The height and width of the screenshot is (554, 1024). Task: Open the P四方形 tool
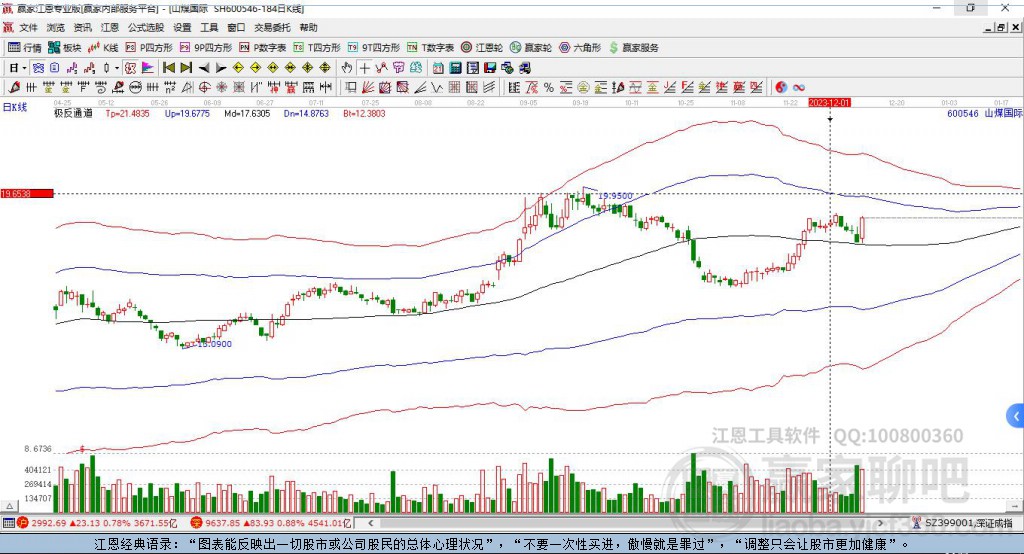point(149,48)
